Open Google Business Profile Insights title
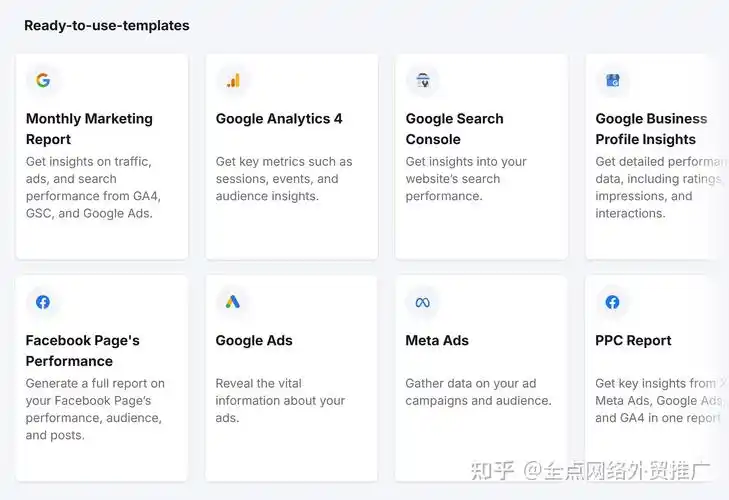The image size is (729, 500). click(651, 129)
